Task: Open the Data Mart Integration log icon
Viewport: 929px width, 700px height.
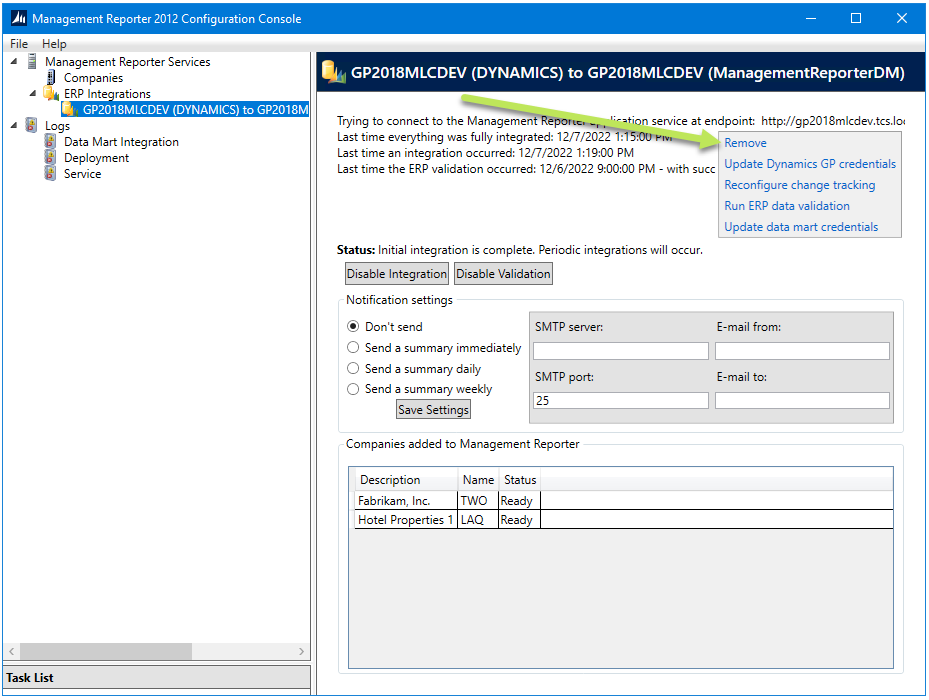Action: 50,141
